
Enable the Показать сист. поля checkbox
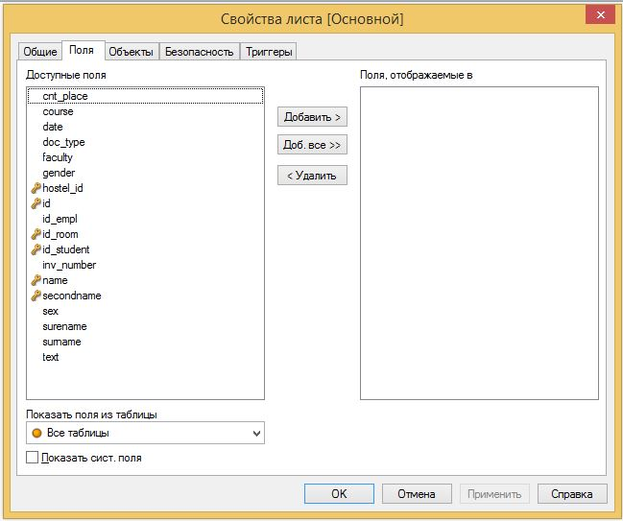click(x=33, y=458)
